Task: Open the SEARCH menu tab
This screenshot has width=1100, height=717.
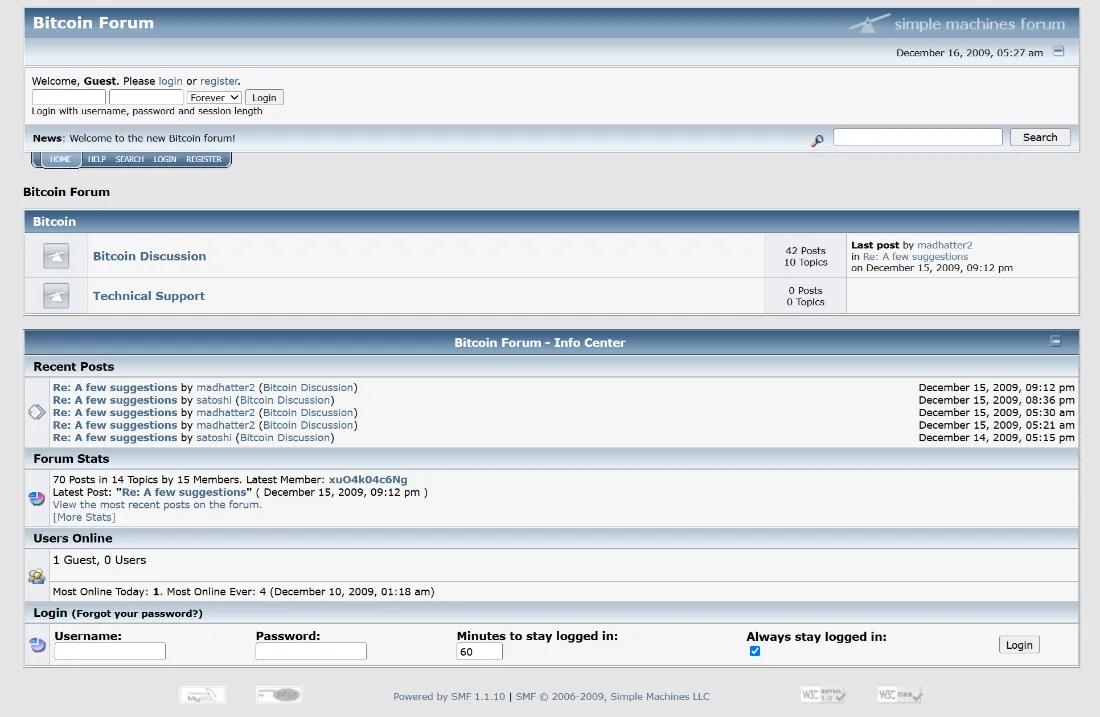Action: click(130, 159)
